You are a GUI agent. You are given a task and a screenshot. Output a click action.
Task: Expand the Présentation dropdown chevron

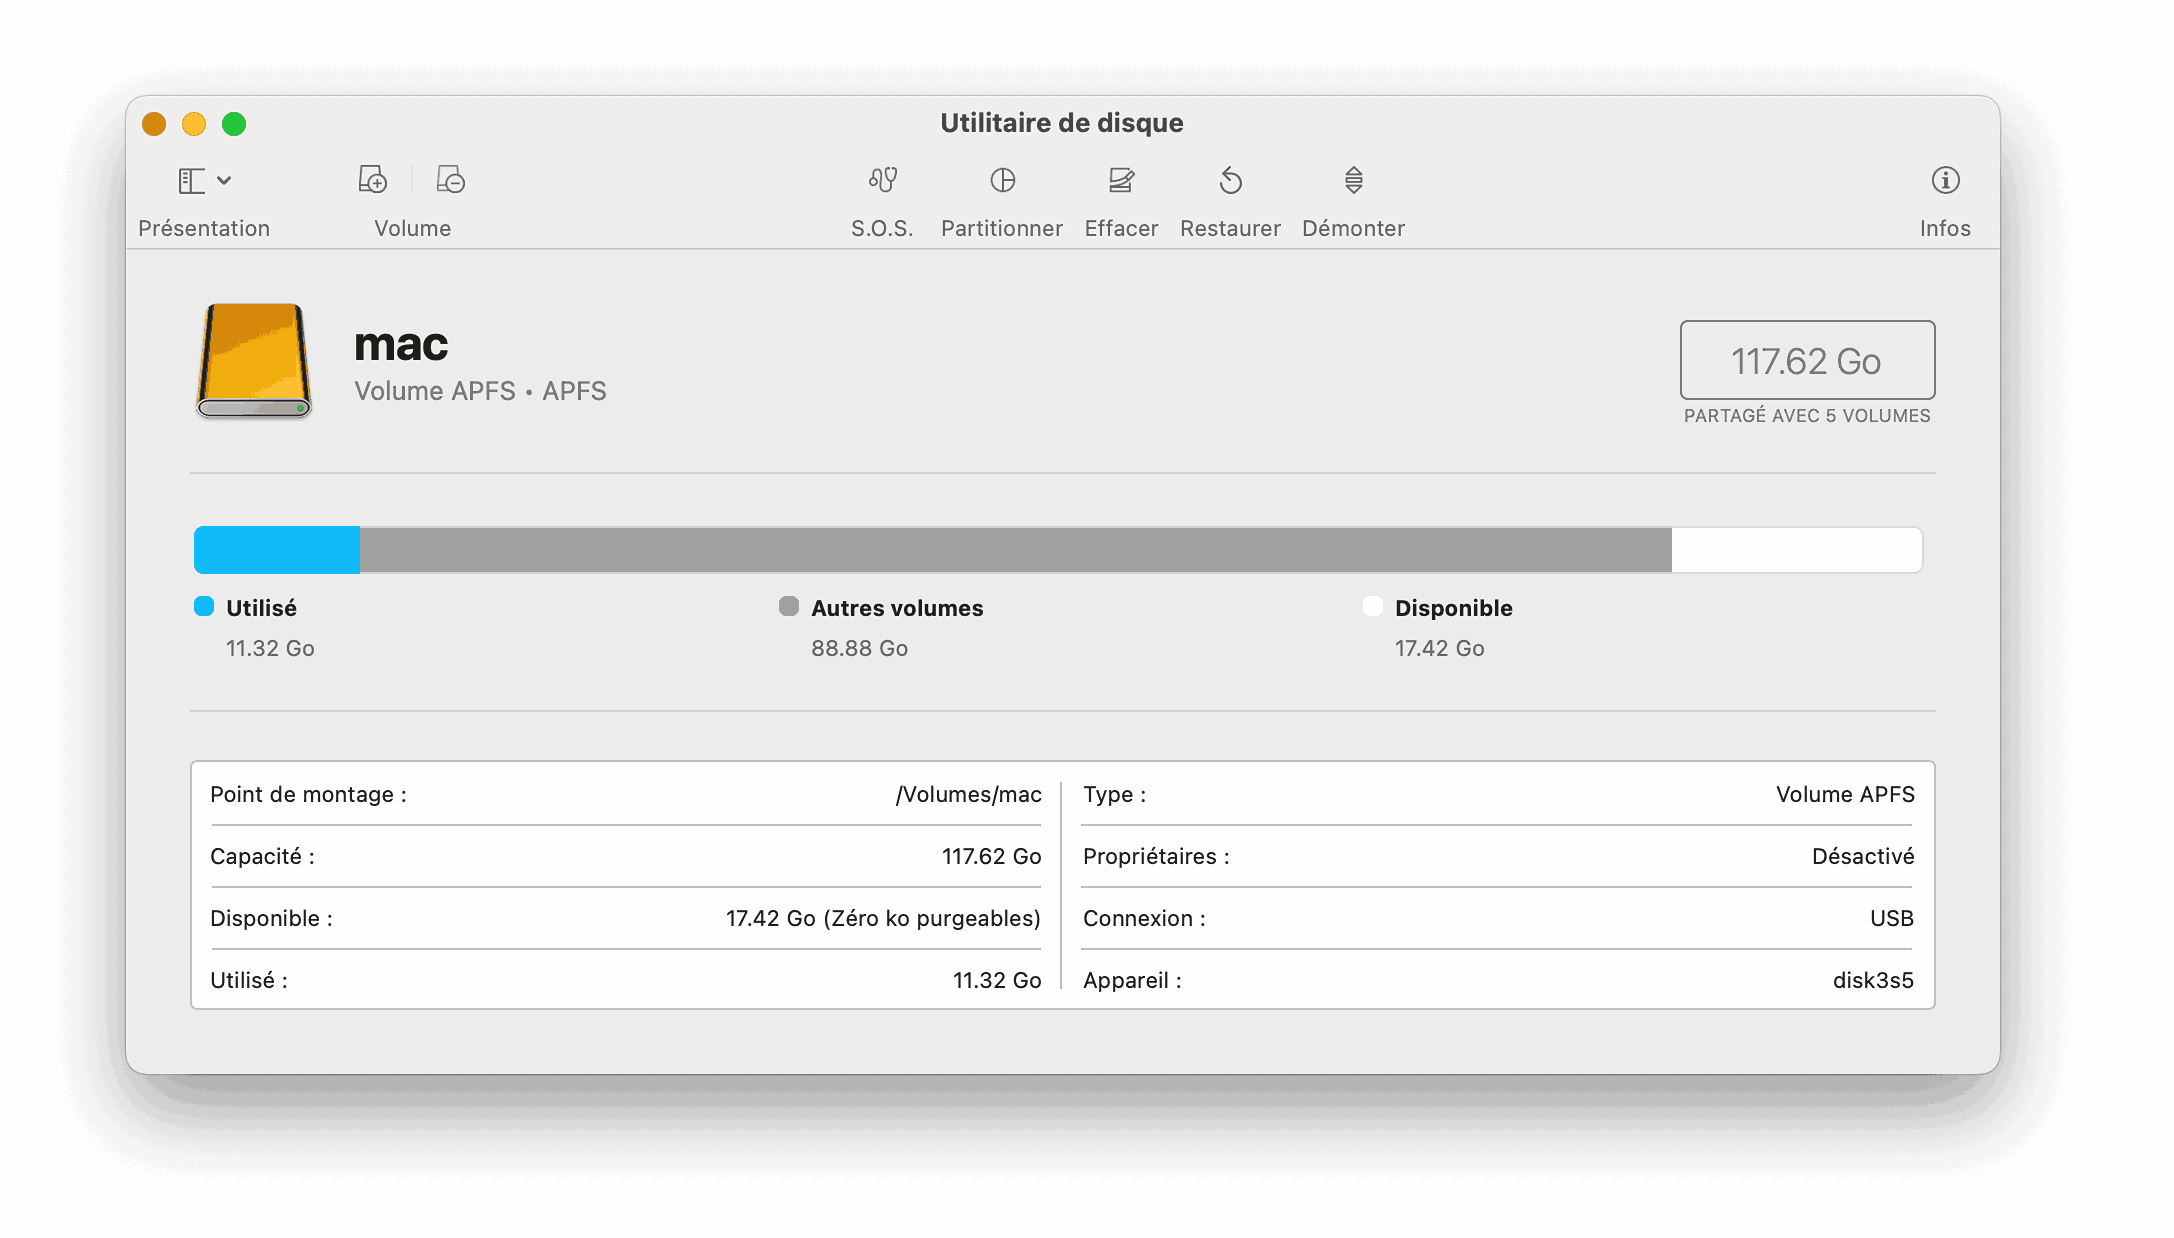pyautogui.click(x=224, y=181)
